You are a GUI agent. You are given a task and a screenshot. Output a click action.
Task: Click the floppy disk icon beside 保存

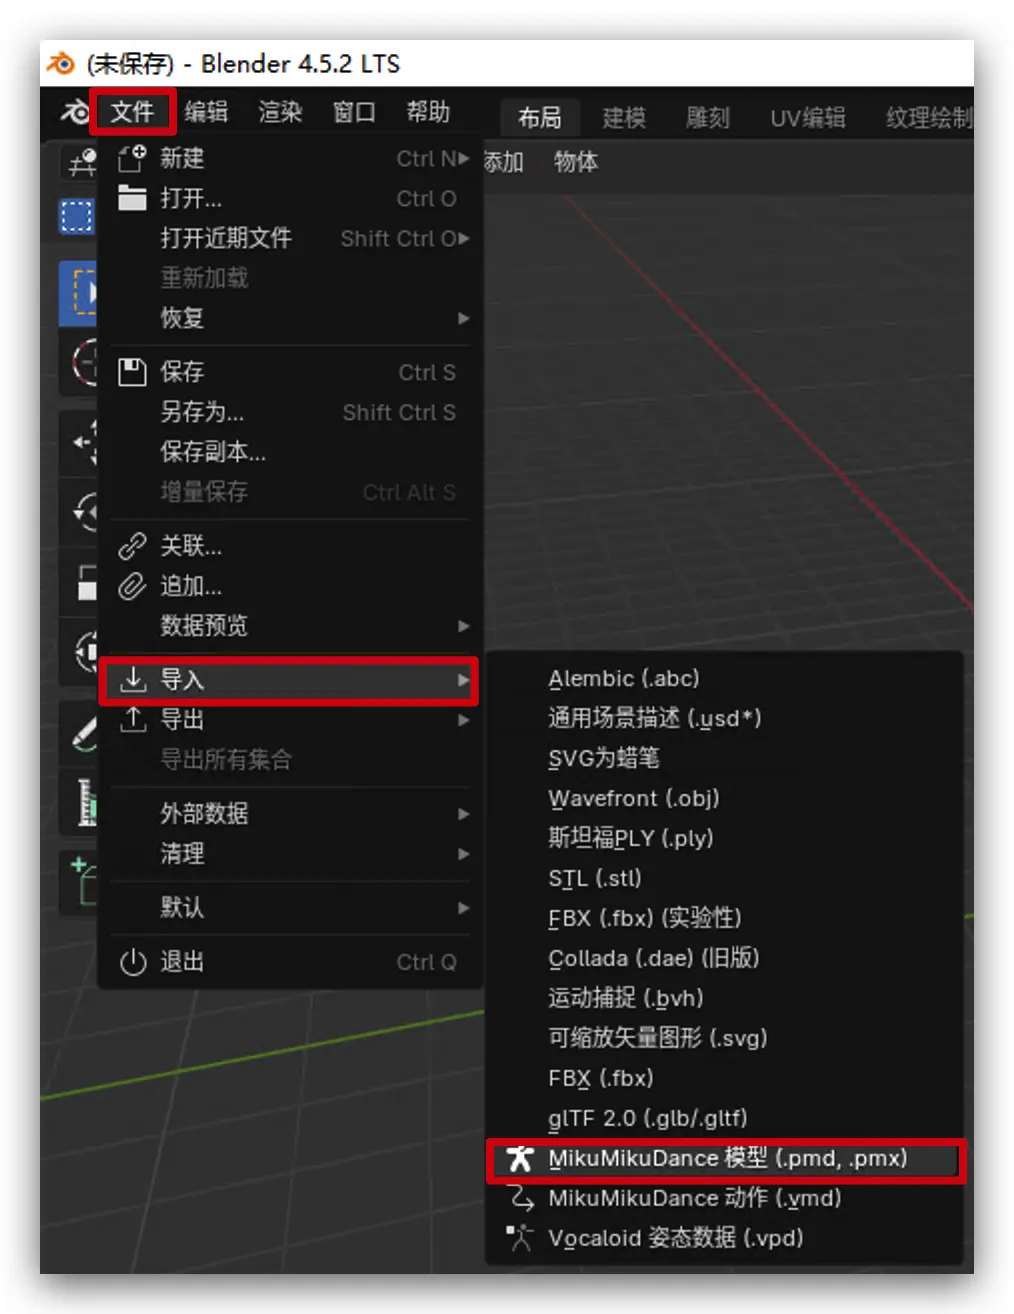tap(132, 372)
